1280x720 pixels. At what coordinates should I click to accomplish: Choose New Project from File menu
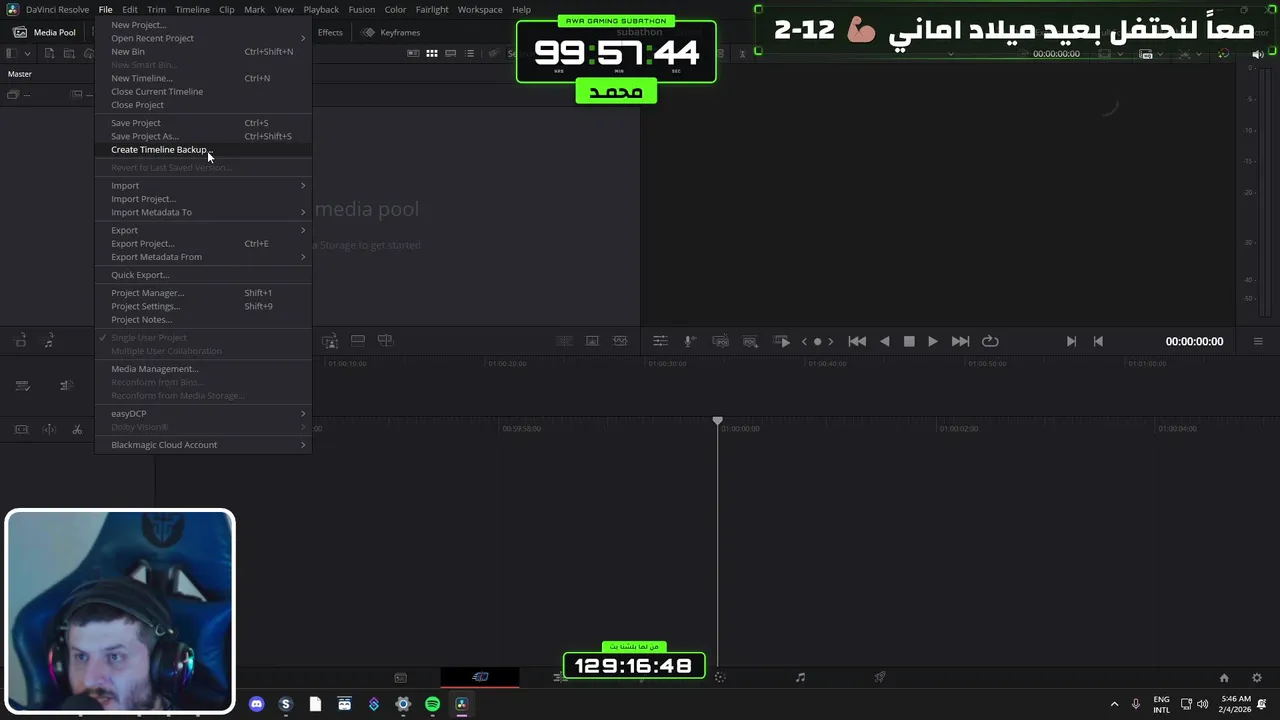[x=139, y=25]
